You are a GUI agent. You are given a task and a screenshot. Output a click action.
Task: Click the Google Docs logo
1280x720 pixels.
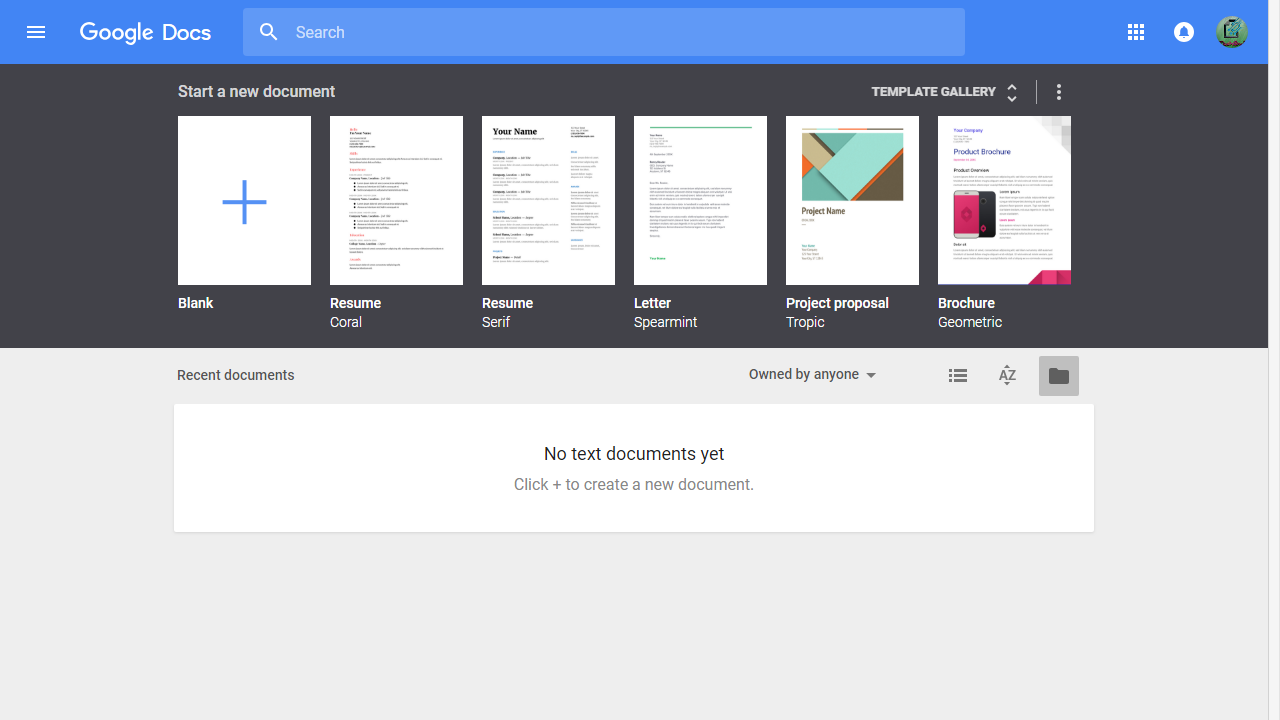coord(146,32)
